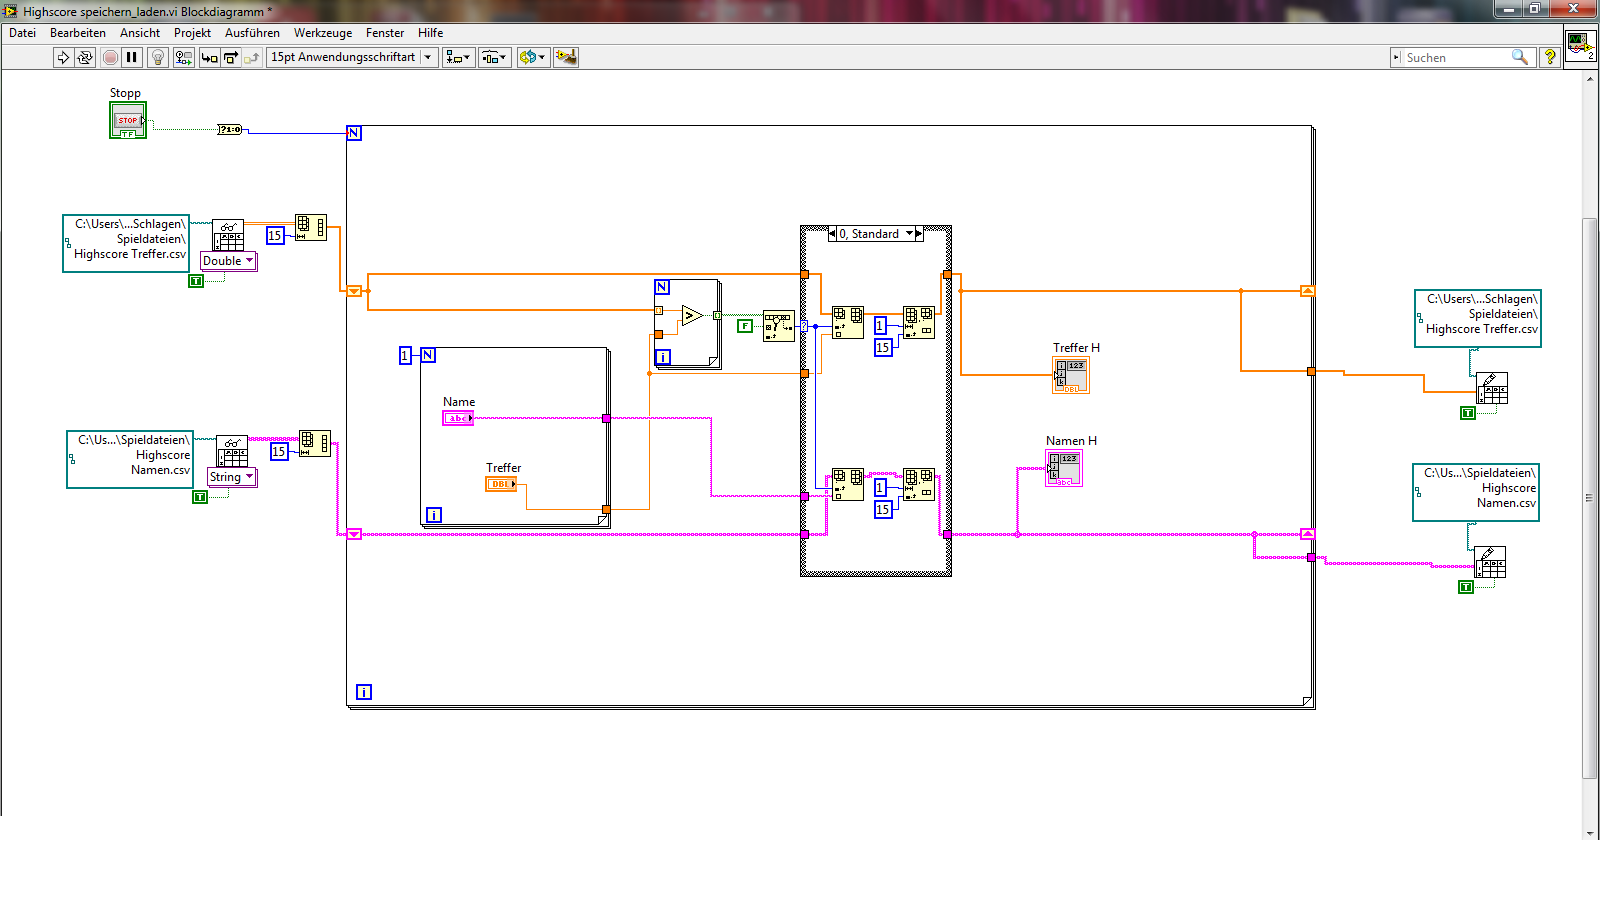Expand the case selector list "0, Standard"

point(909,234)
